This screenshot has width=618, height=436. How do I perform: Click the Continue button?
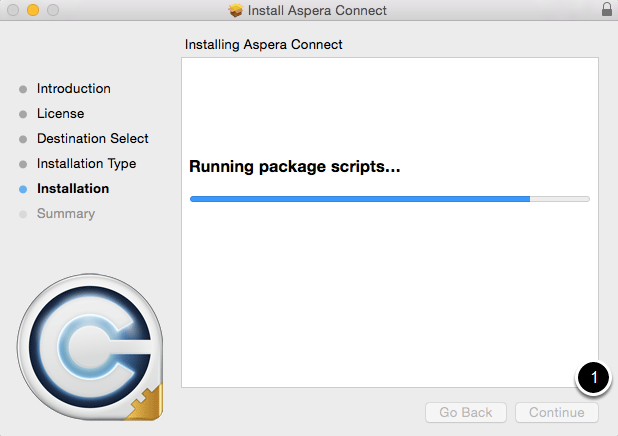(x=557, y=412)
